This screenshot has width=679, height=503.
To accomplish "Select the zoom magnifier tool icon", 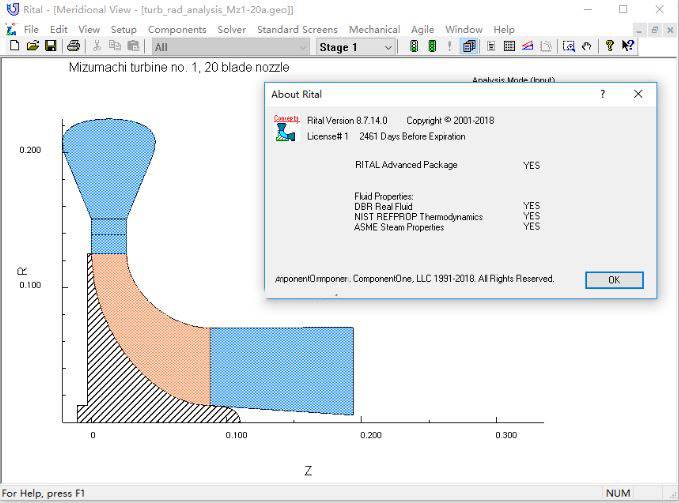I will click(x=569, y=46).
